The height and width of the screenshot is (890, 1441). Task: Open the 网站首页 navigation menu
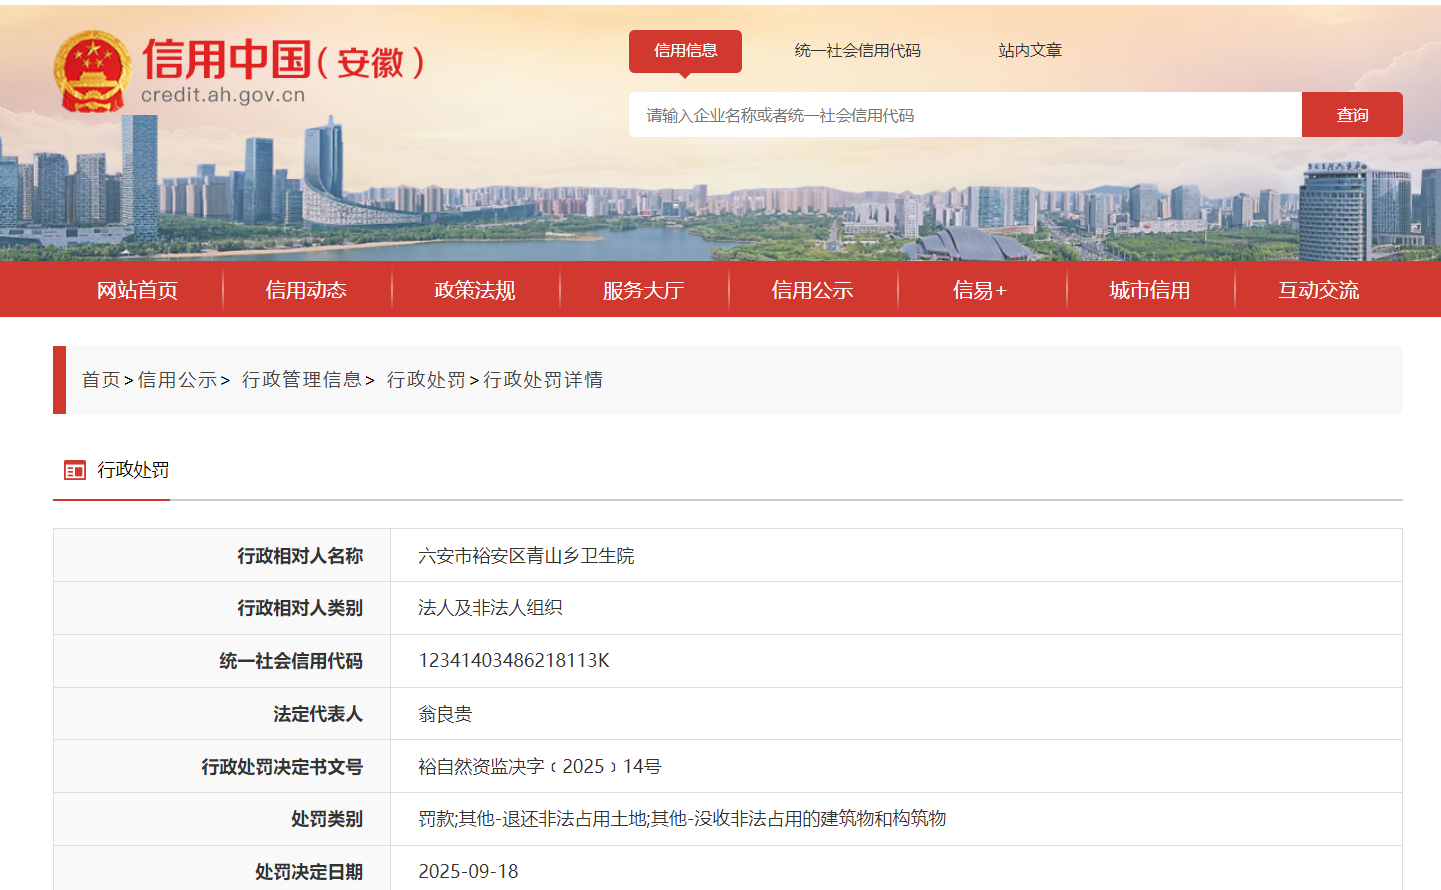[x=138, y=289]
